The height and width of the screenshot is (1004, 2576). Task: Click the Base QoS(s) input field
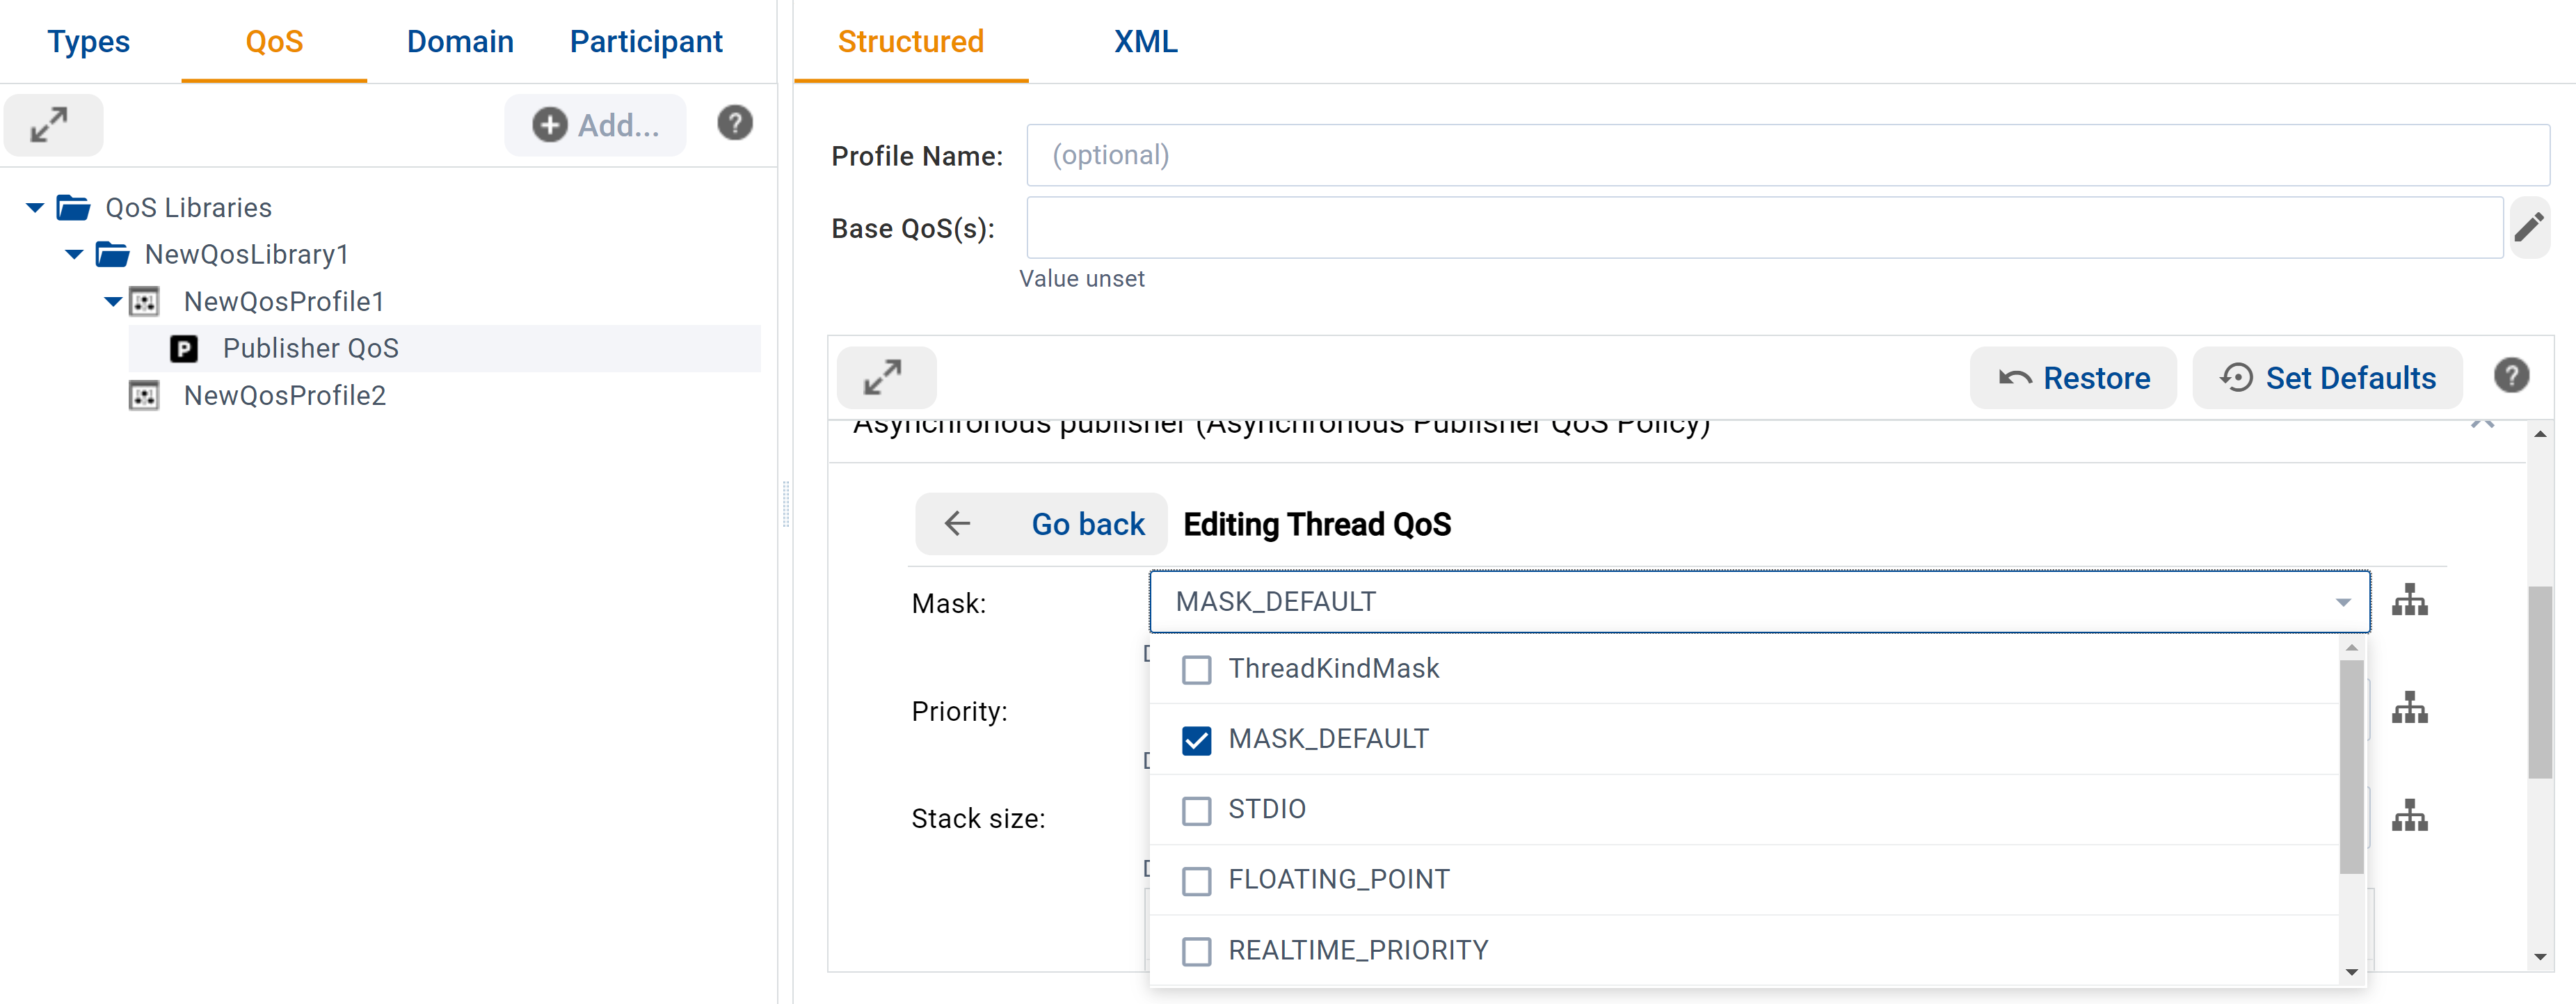click(1764, 227)
